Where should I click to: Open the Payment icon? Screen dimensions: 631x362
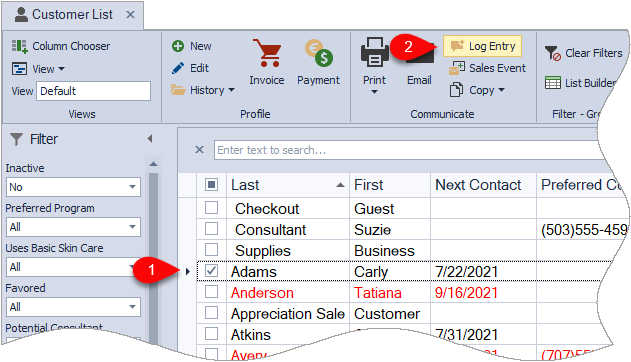[x=318, y=53]
